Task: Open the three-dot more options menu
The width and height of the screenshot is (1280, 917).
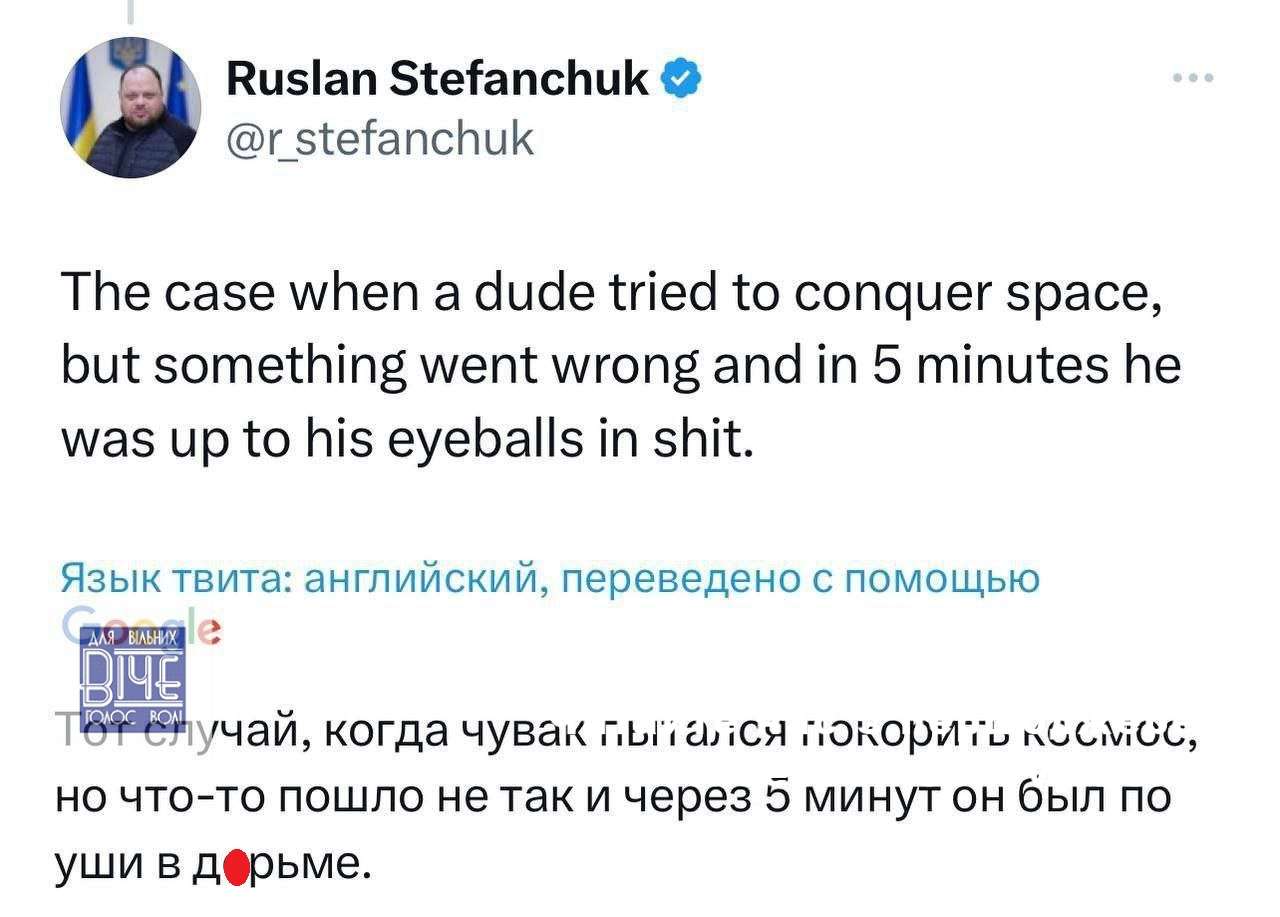Action: point(1194,78)
